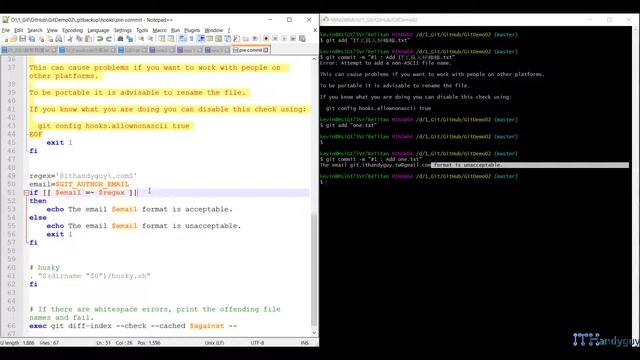Viewport: 640px width, 360px height.
Task: Close the current document with the menu bar X
Action: coord(315,30)
